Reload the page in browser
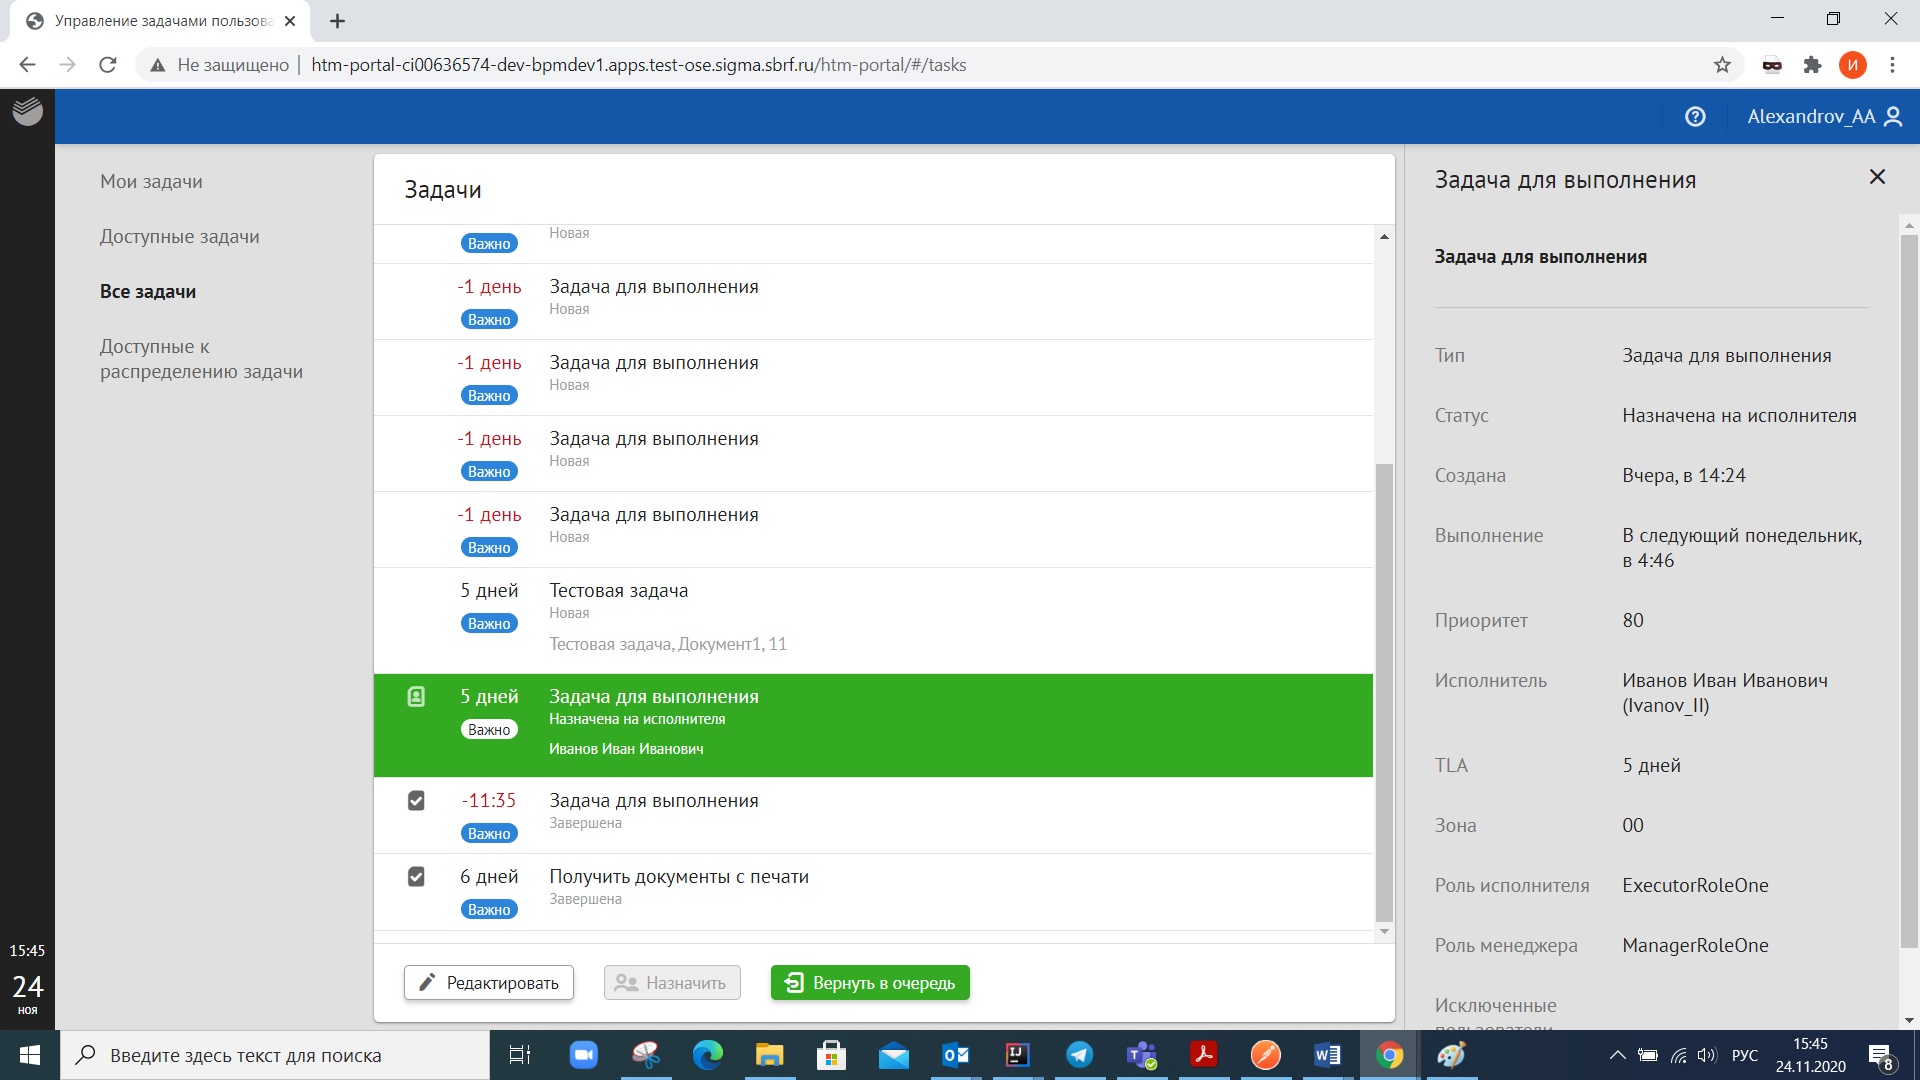Viewport: 1920px width, 1080px height. 108,65
